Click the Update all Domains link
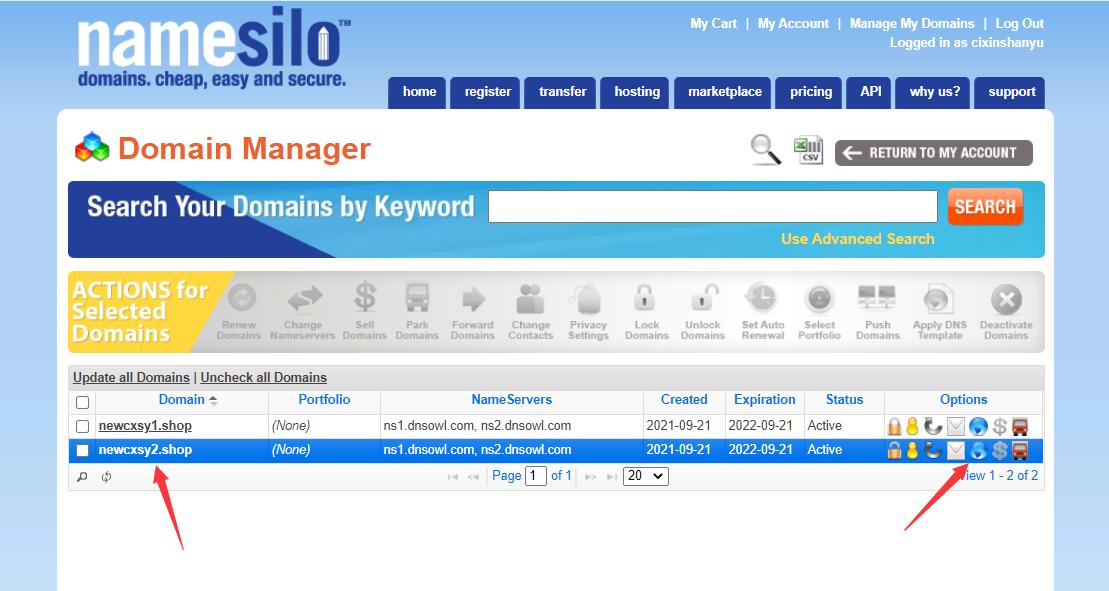 pos(132,378)
